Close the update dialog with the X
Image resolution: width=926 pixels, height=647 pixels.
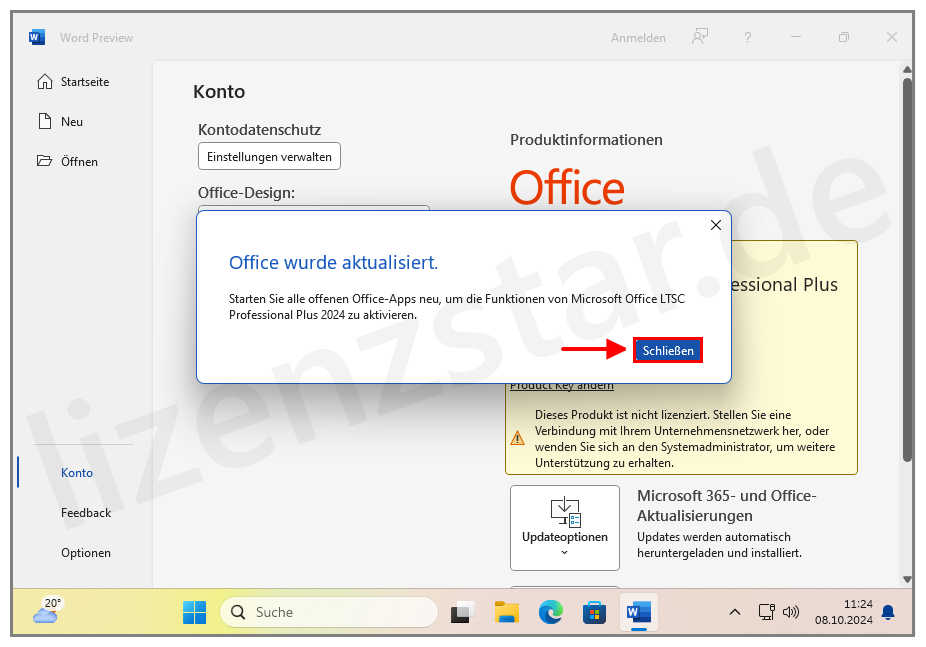pos(716,225)
